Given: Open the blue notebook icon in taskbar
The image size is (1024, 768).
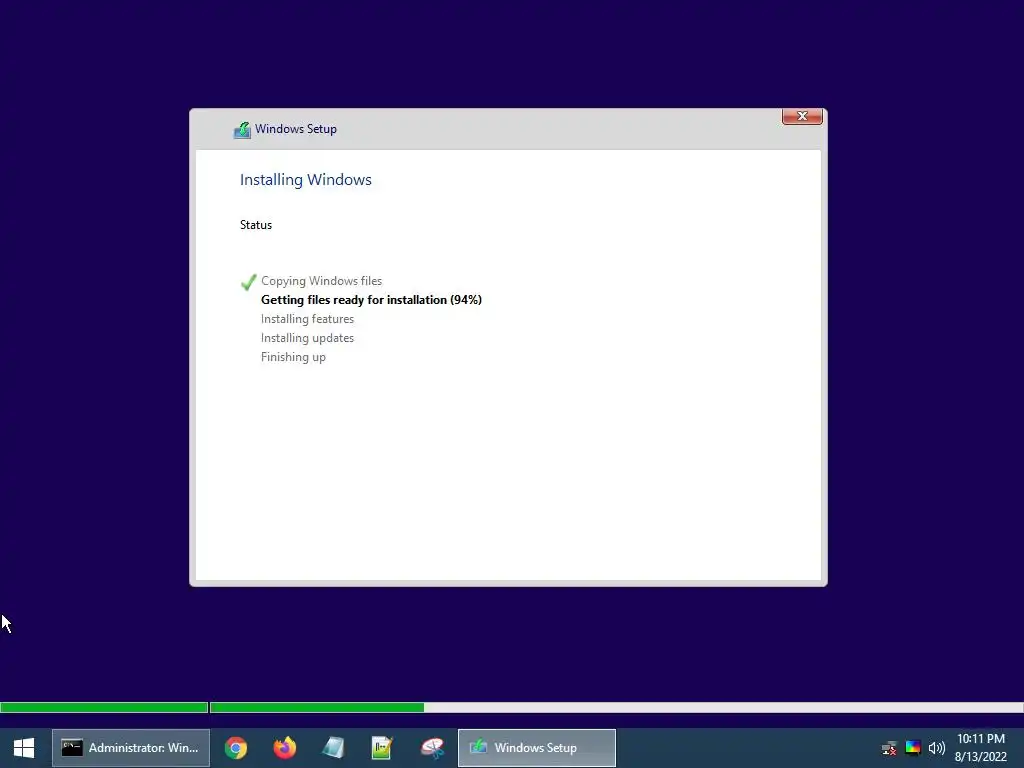Looking at the screenshot, I should 333,748.
